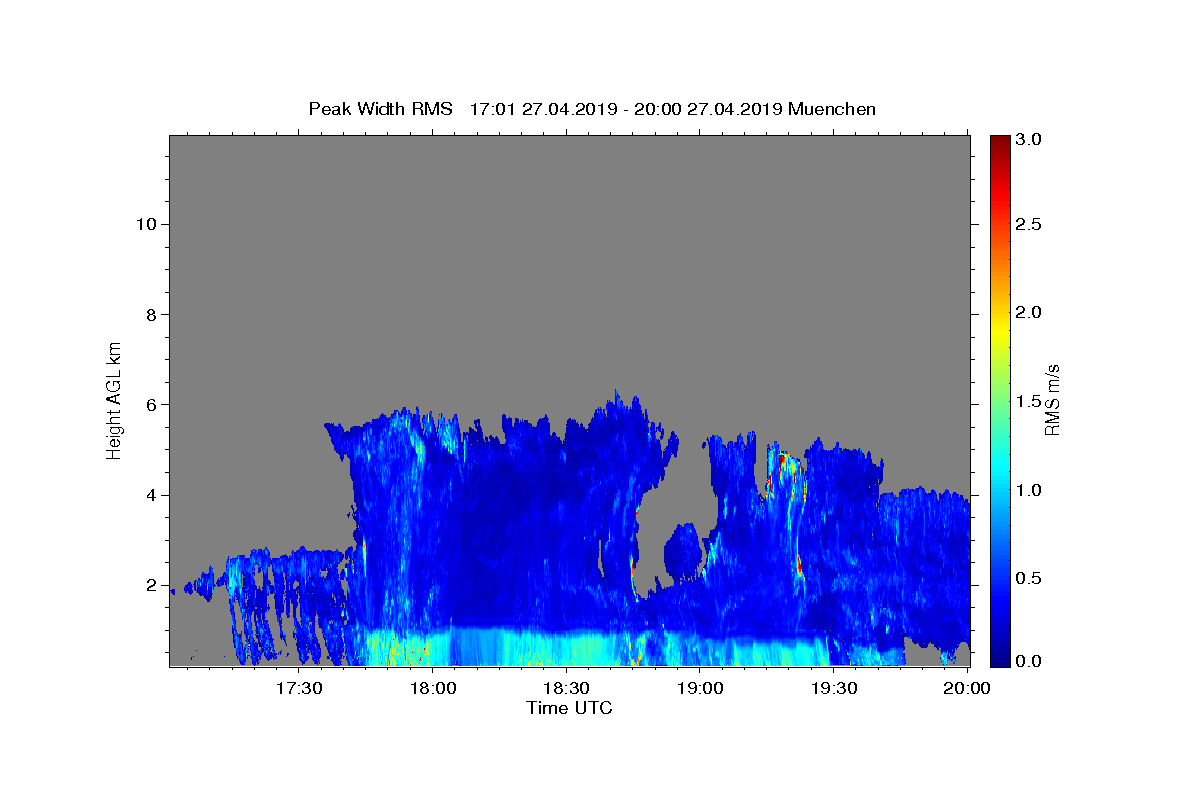This screenshot has width=1200, height=800.
Task: Click the 19:30 time tick label
Action: [834, 688]
